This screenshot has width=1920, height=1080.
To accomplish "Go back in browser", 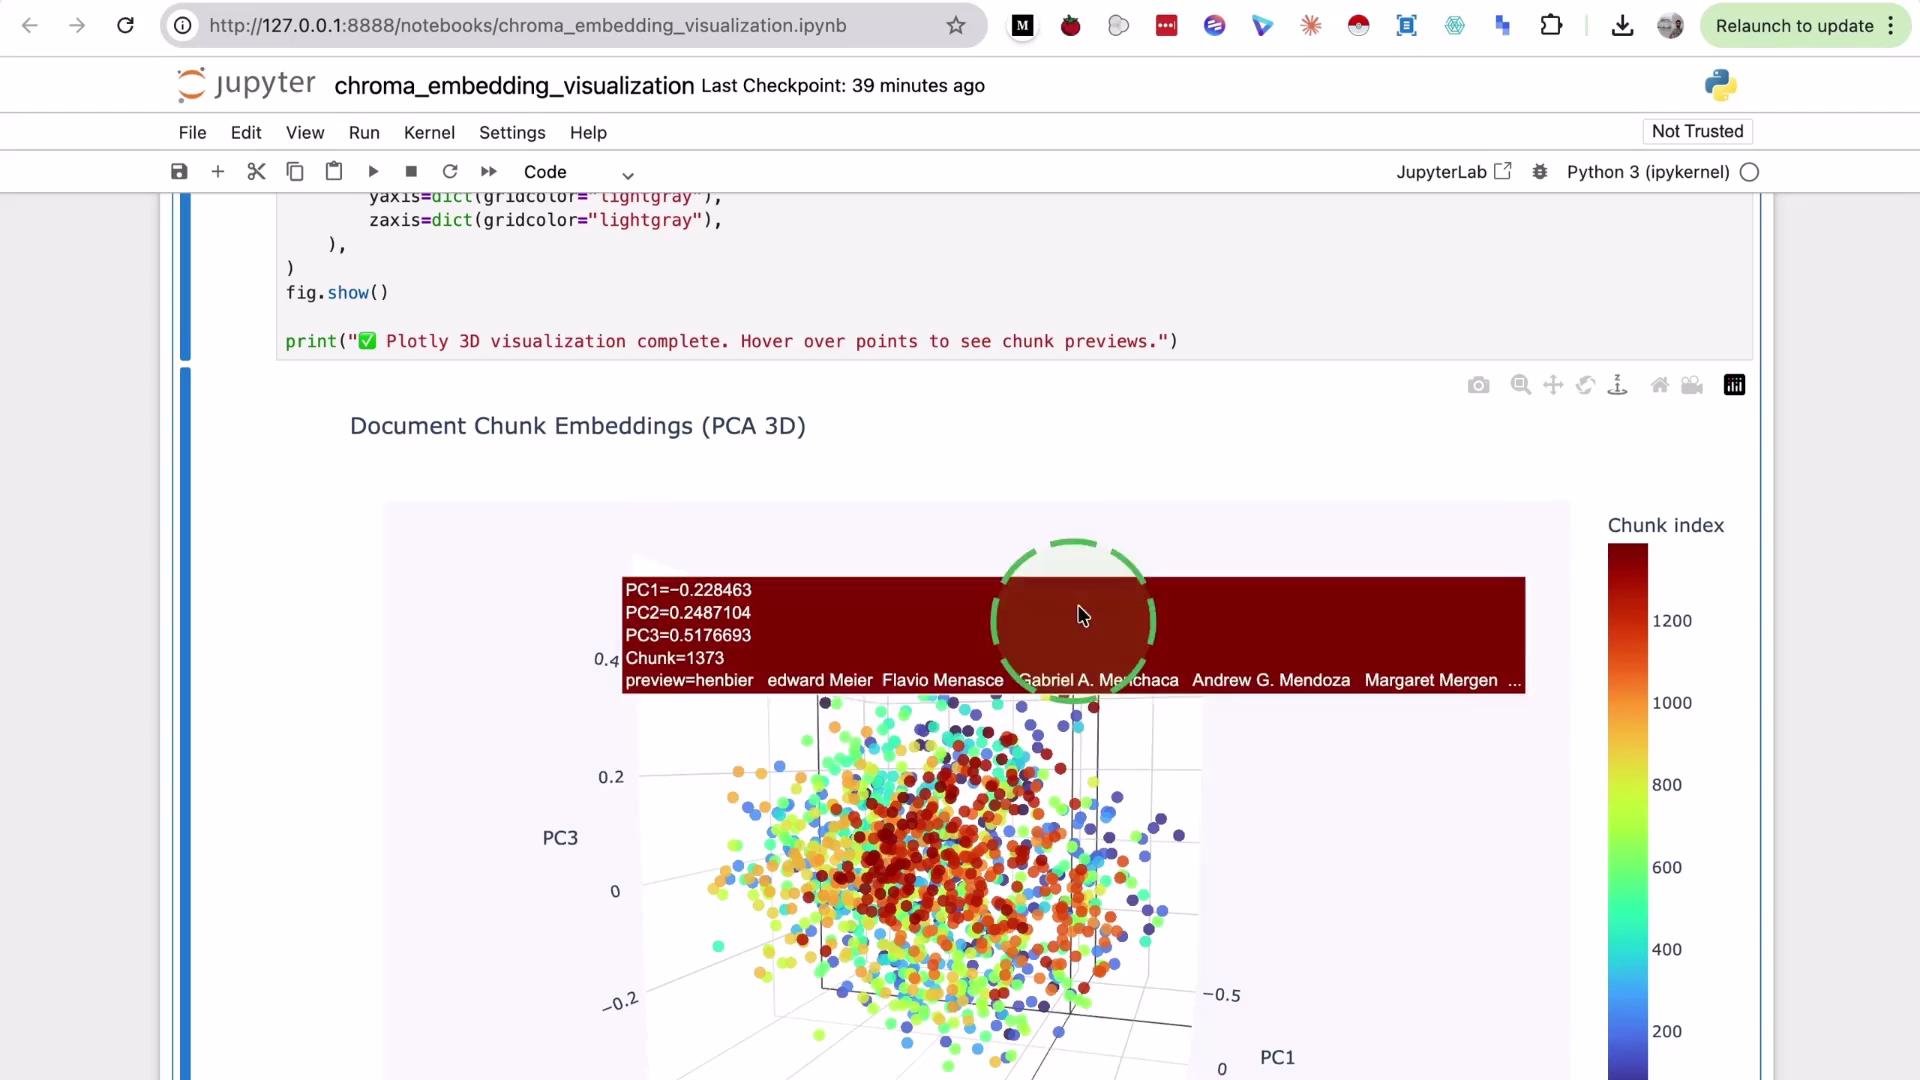I will [30, 26].
